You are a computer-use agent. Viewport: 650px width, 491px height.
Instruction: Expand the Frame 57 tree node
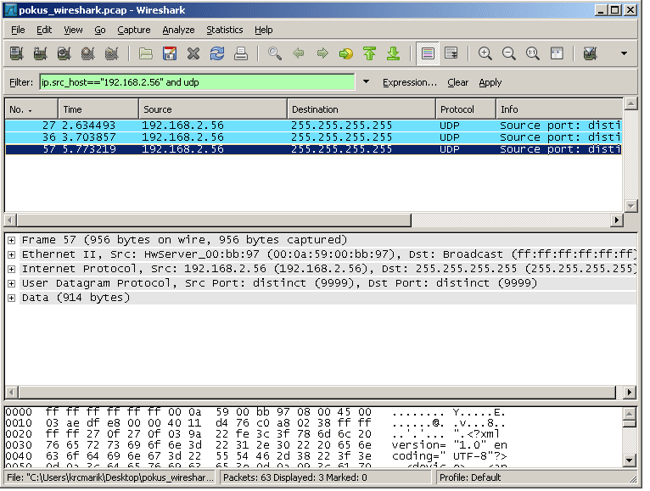click(x=12, y=240)
